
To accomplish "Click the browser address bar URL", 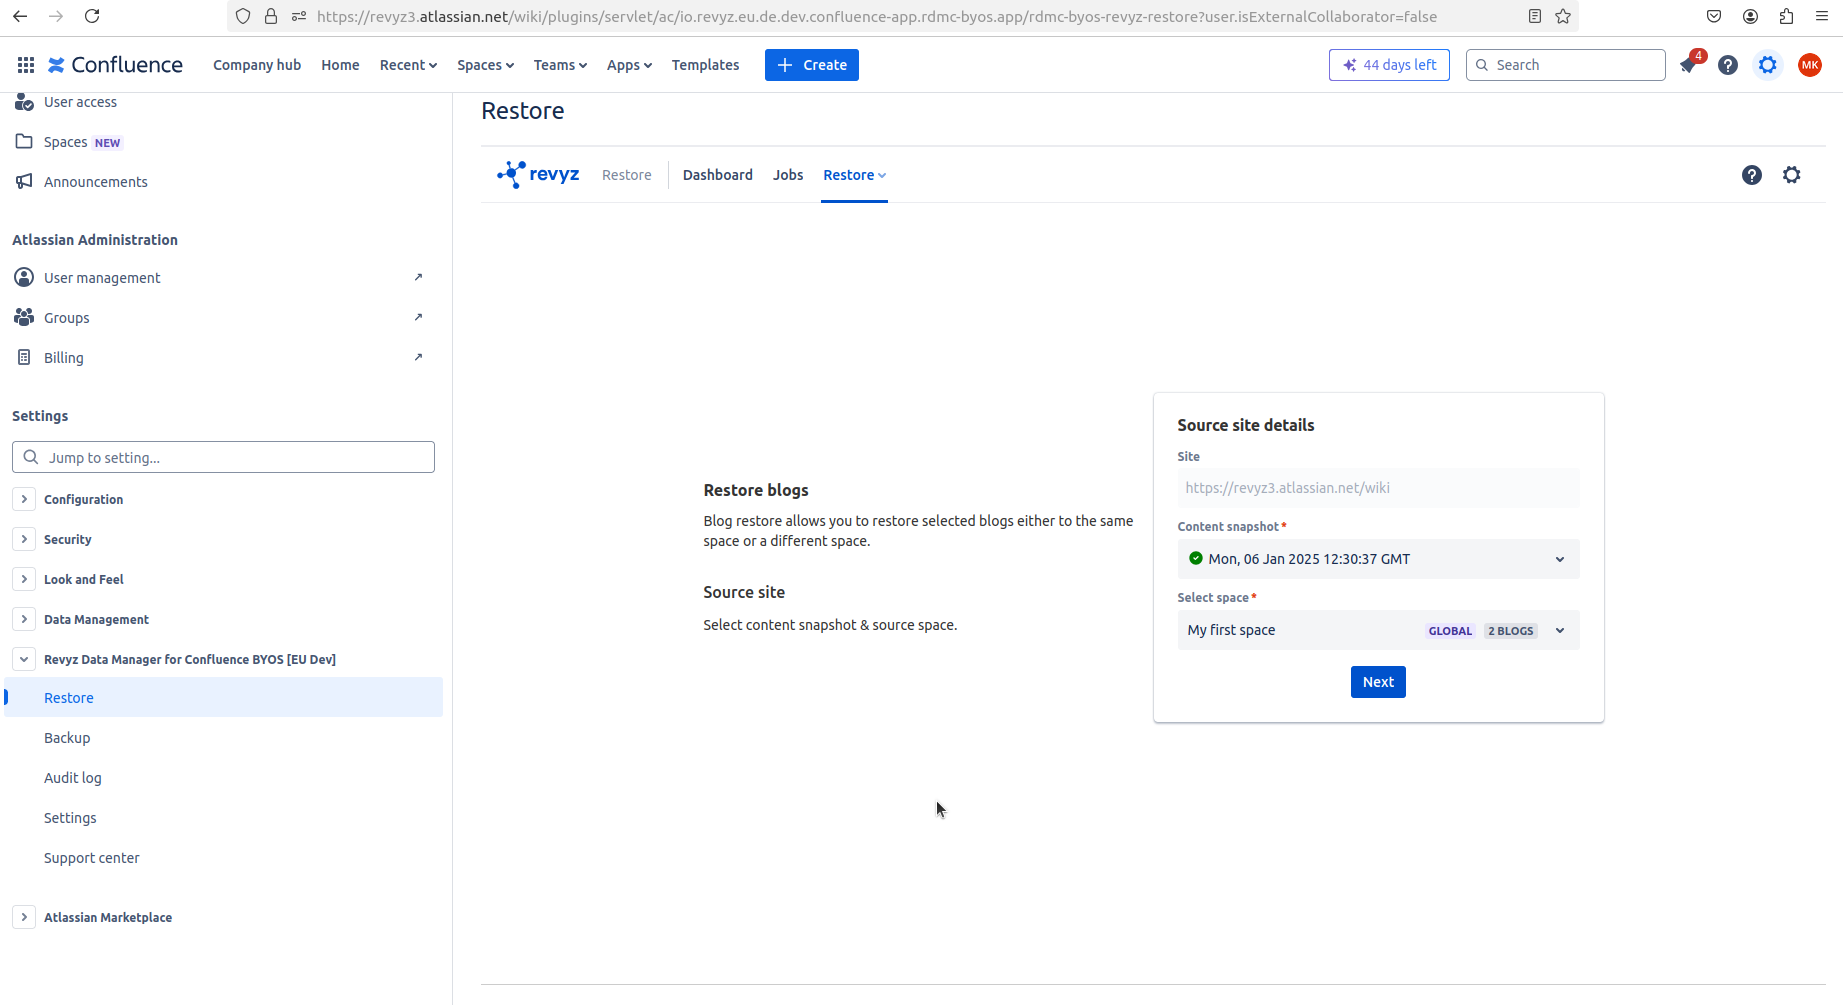I will 877,16.
